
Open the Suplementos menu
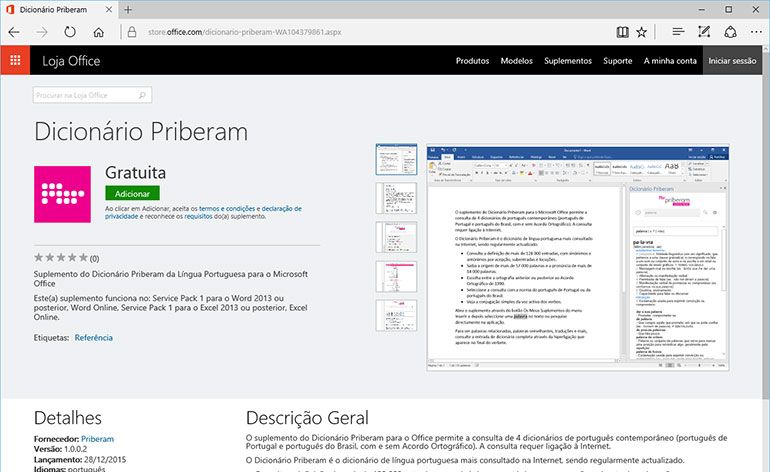point(568,61)
